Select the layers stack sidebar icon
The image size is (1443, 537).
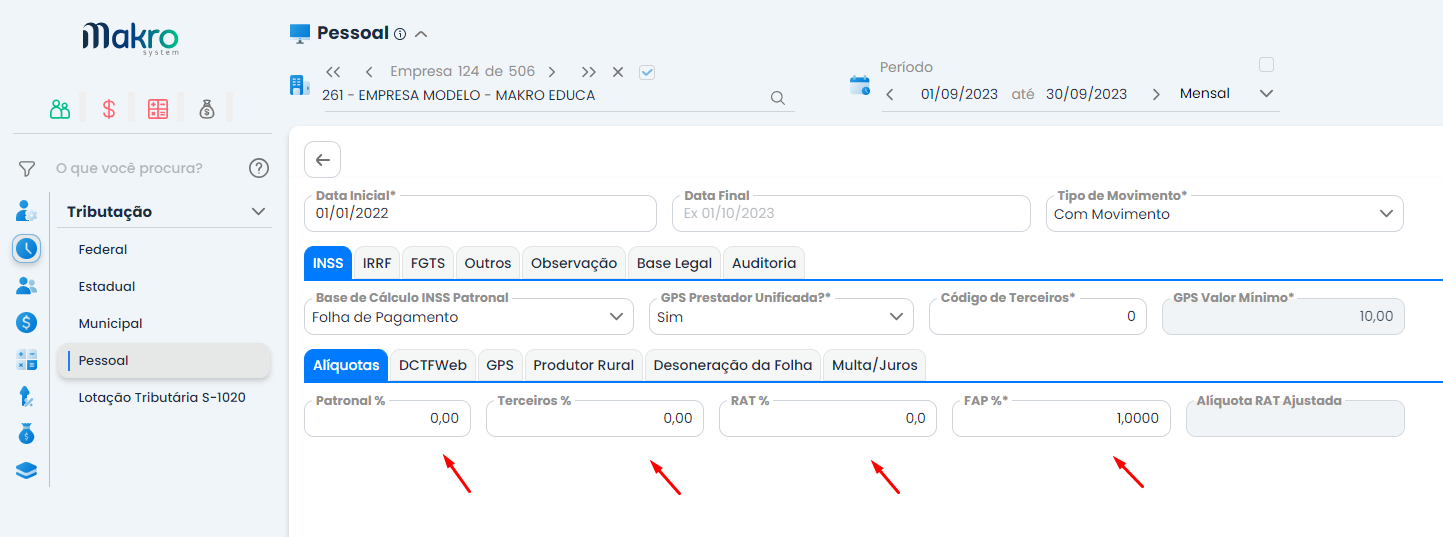27,471
